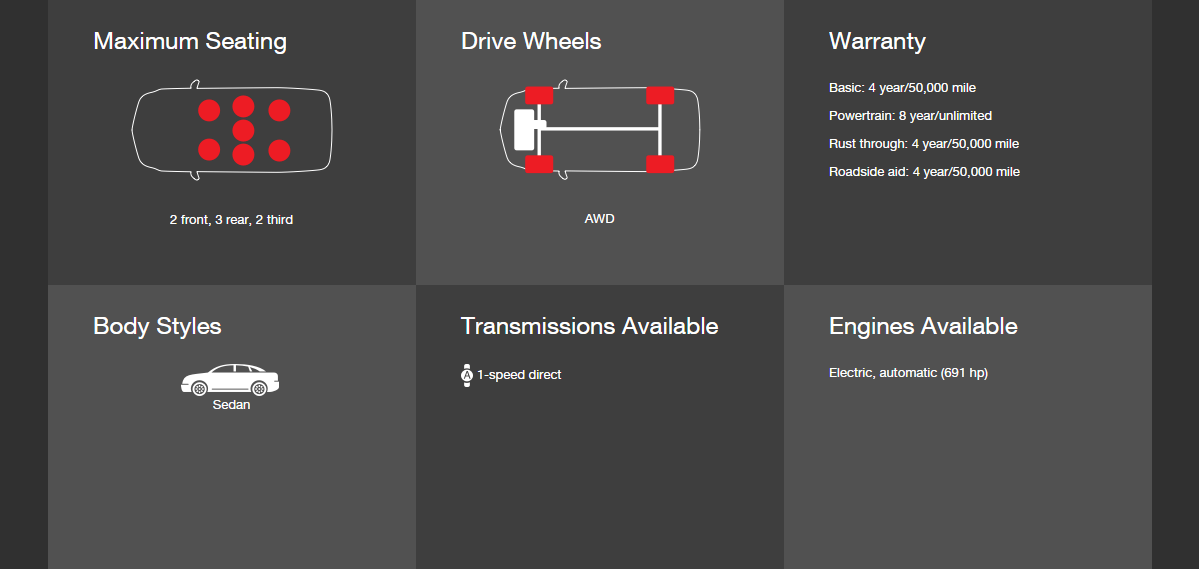Image resolution: width=1199 pixels, height=569 pixels.
Task: Click the AWD label under drivetrain diagram
Action: click(599, 219)
